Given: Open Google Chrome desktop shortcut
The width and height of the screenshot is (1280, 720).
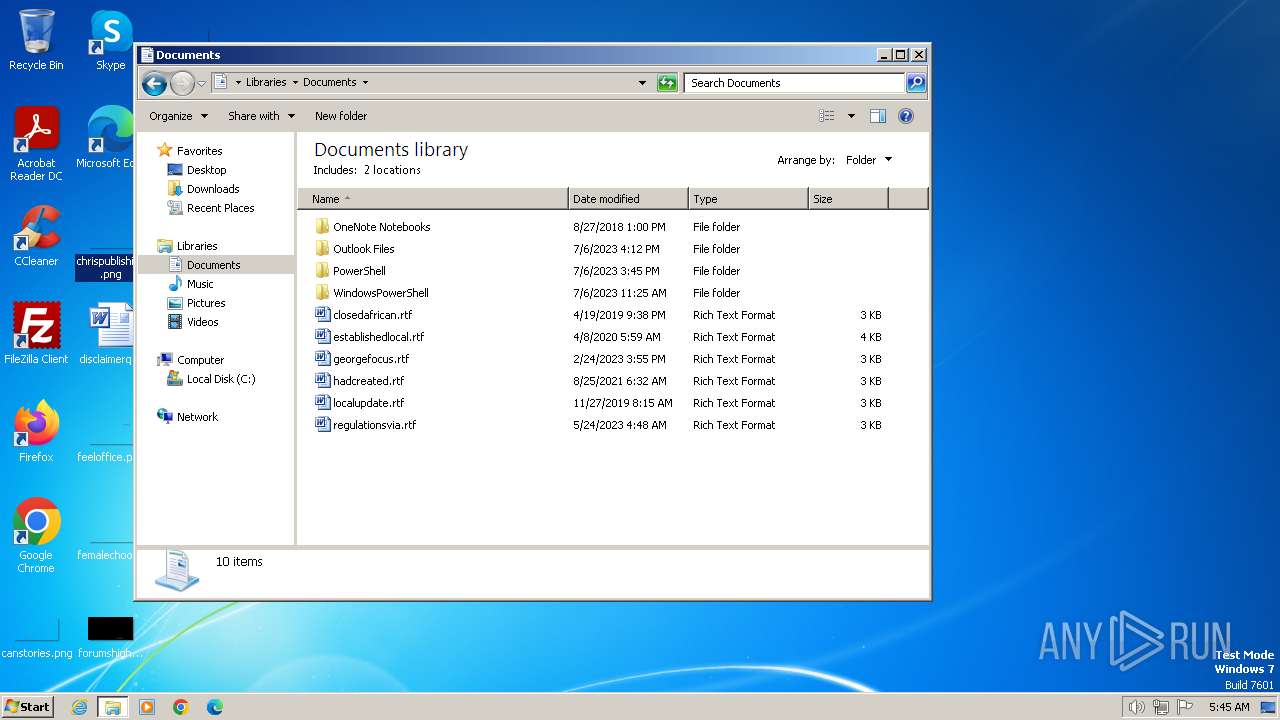Looking at the screenshot, I should click(x=36, y=536).
